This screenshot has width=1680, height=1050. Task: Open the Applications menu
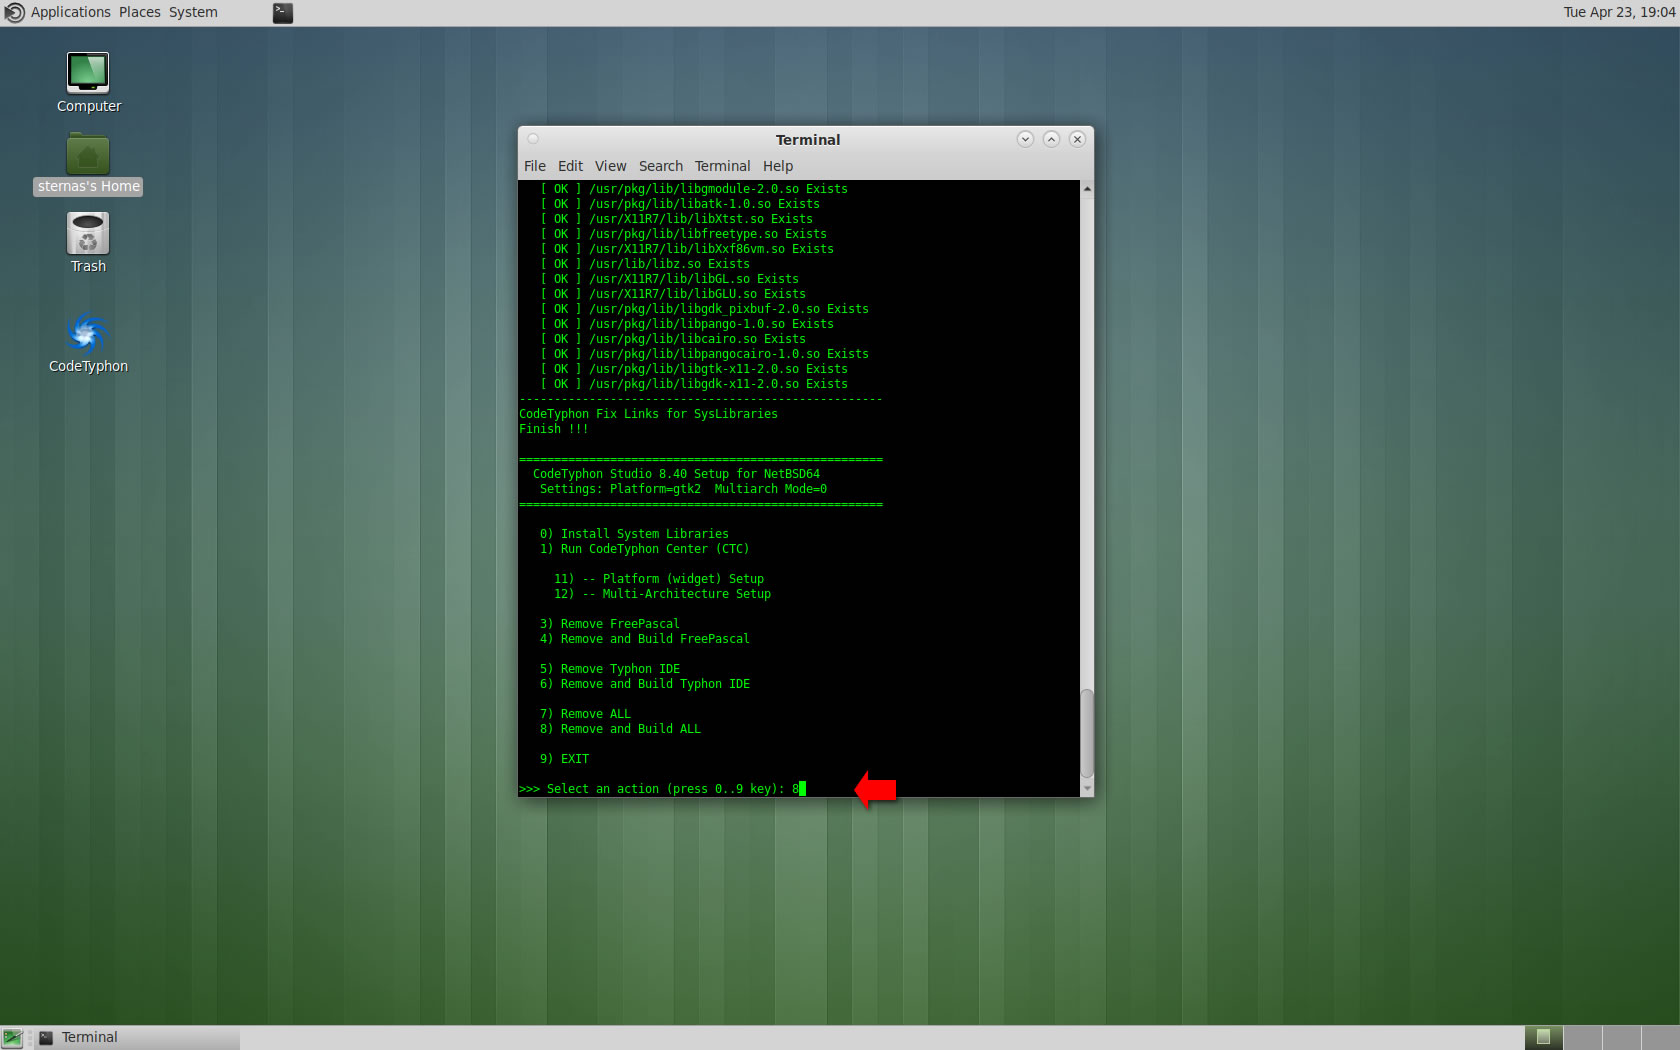(70, 12)
